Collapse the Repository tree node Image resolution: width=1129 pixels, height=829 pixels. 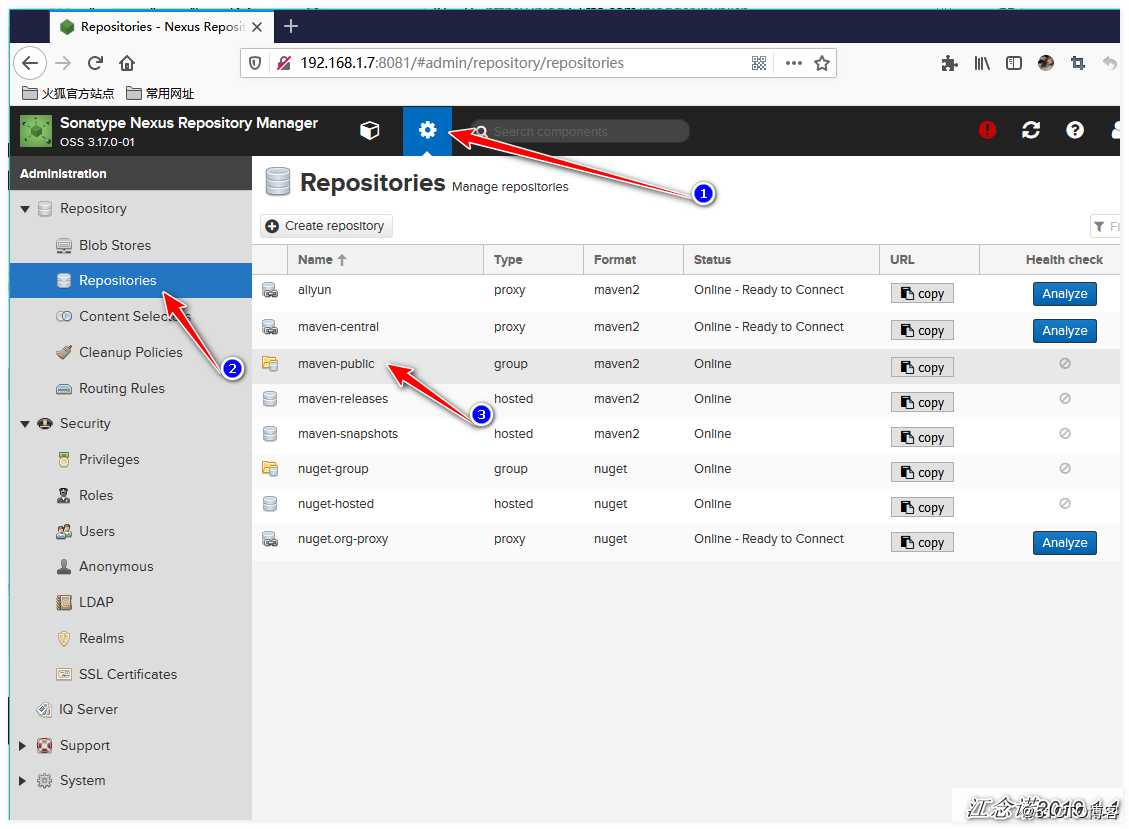[24, 209]
